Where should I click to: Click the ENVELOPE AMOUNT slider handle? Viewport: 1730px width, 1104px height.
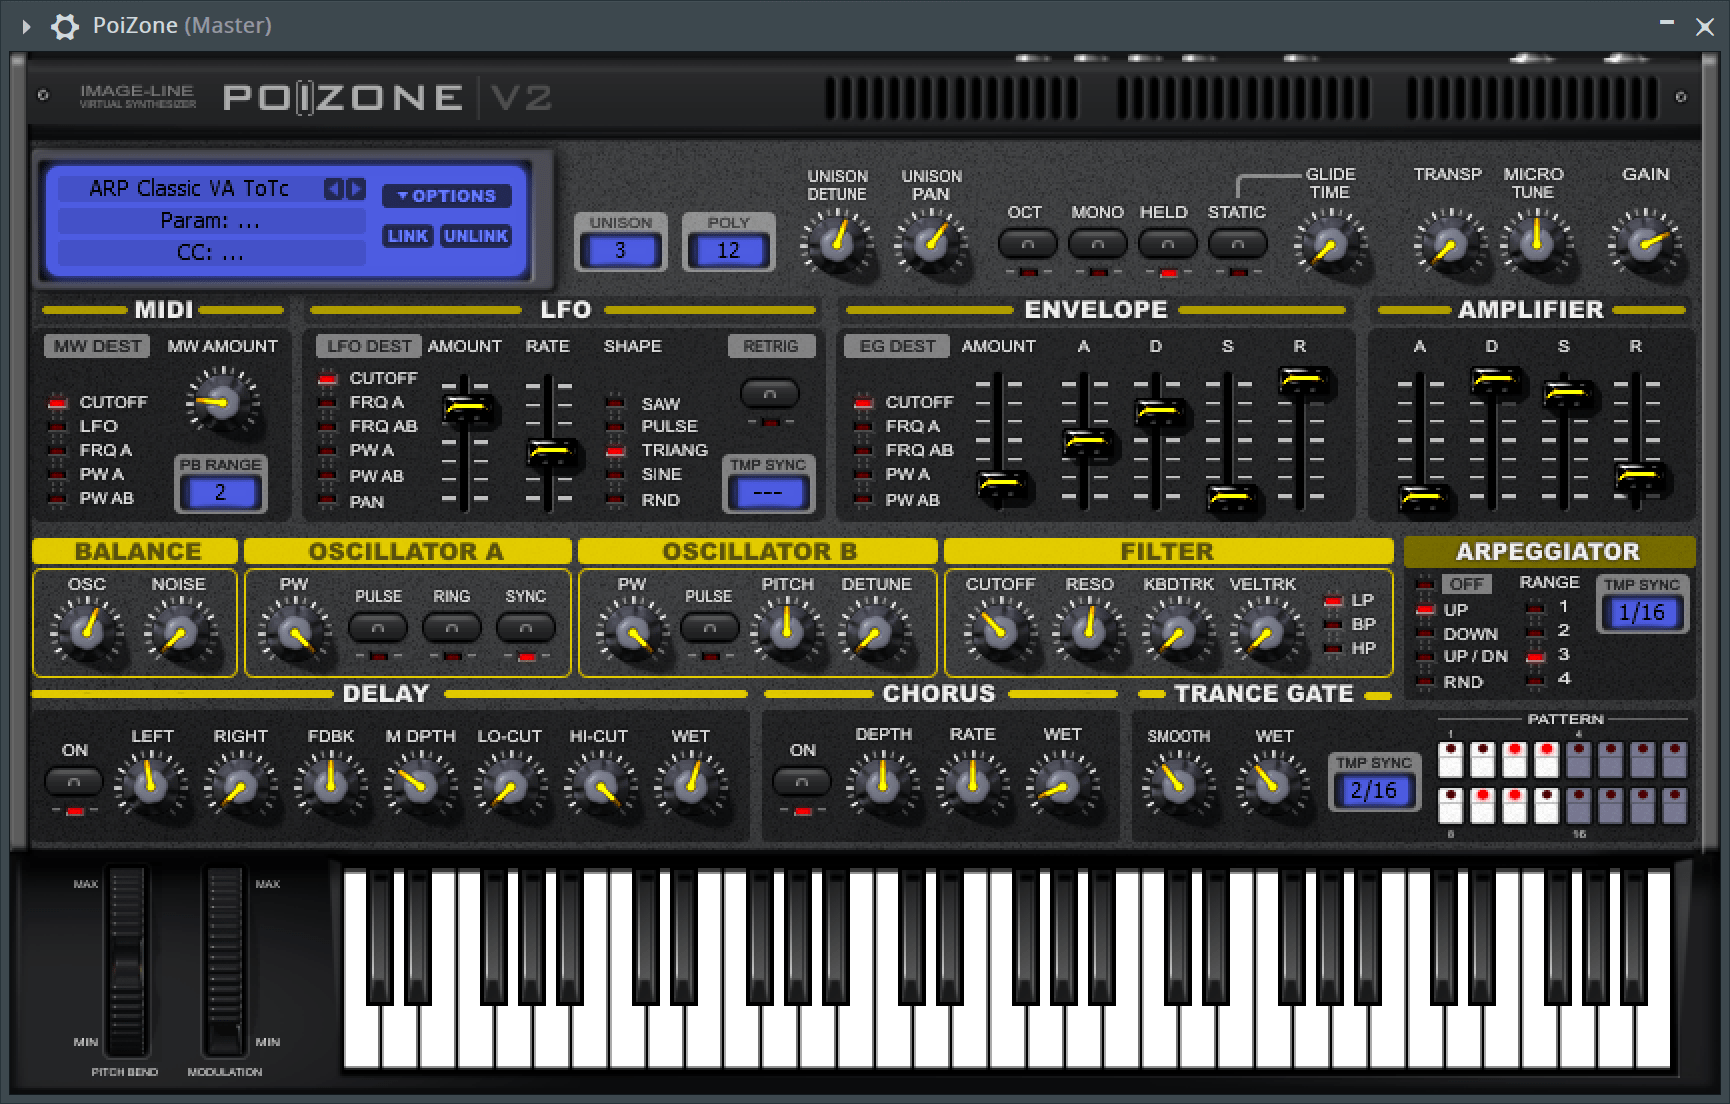click(x=1002, y=485)
